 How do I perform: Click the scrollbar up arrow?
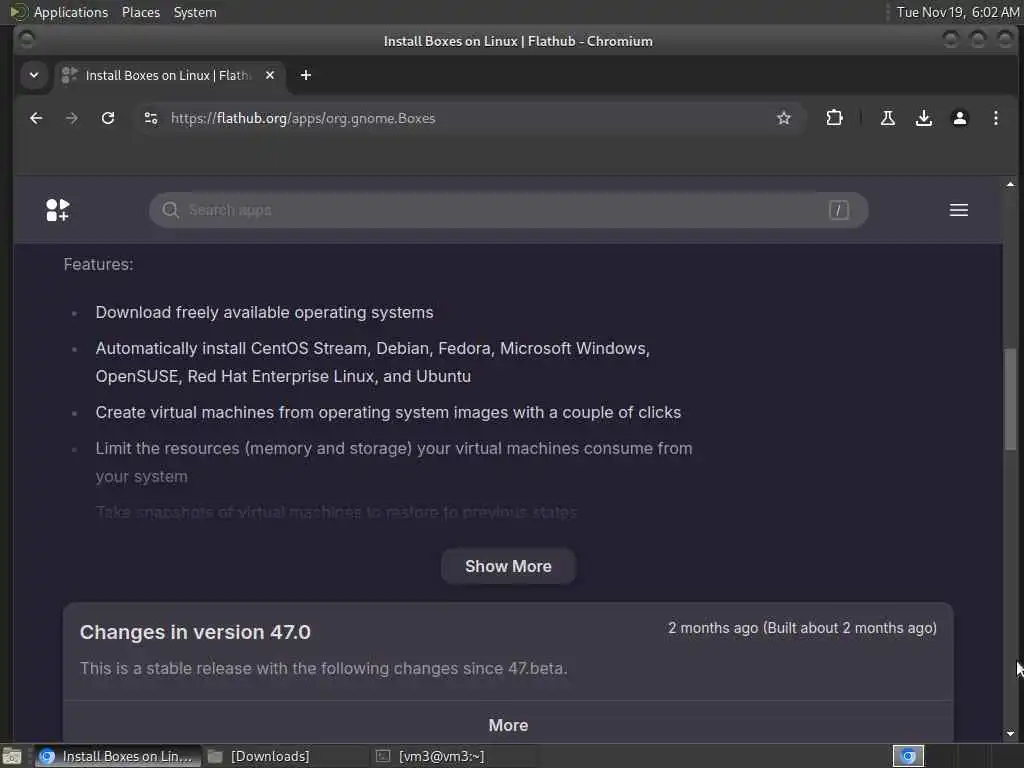click(1010, 185)
